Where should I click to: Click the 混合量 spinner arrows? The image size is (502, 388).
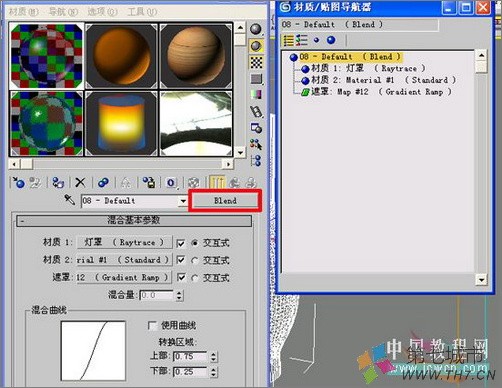179,295
